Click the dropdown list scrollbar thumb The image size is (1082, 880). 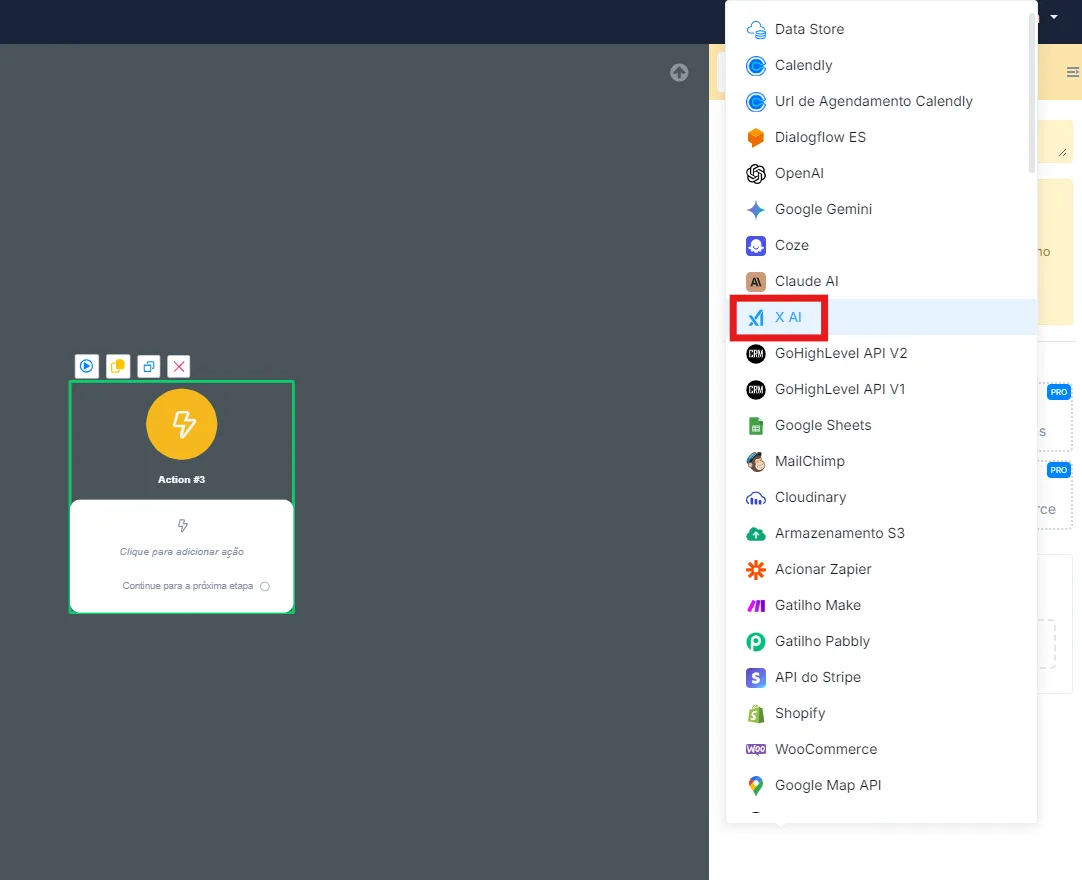(x=1032, y=93)
